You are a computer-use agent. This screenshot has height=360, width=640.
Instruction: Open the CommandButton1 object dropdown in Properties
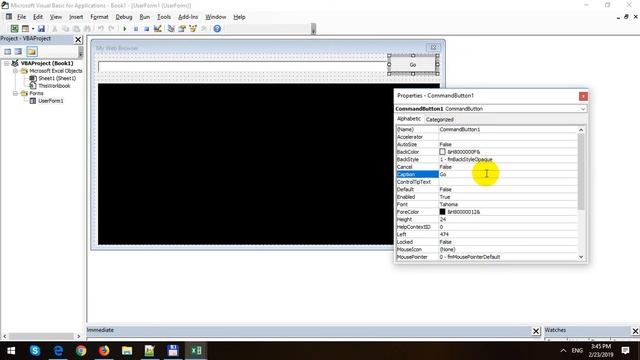[x=582, y=109]
